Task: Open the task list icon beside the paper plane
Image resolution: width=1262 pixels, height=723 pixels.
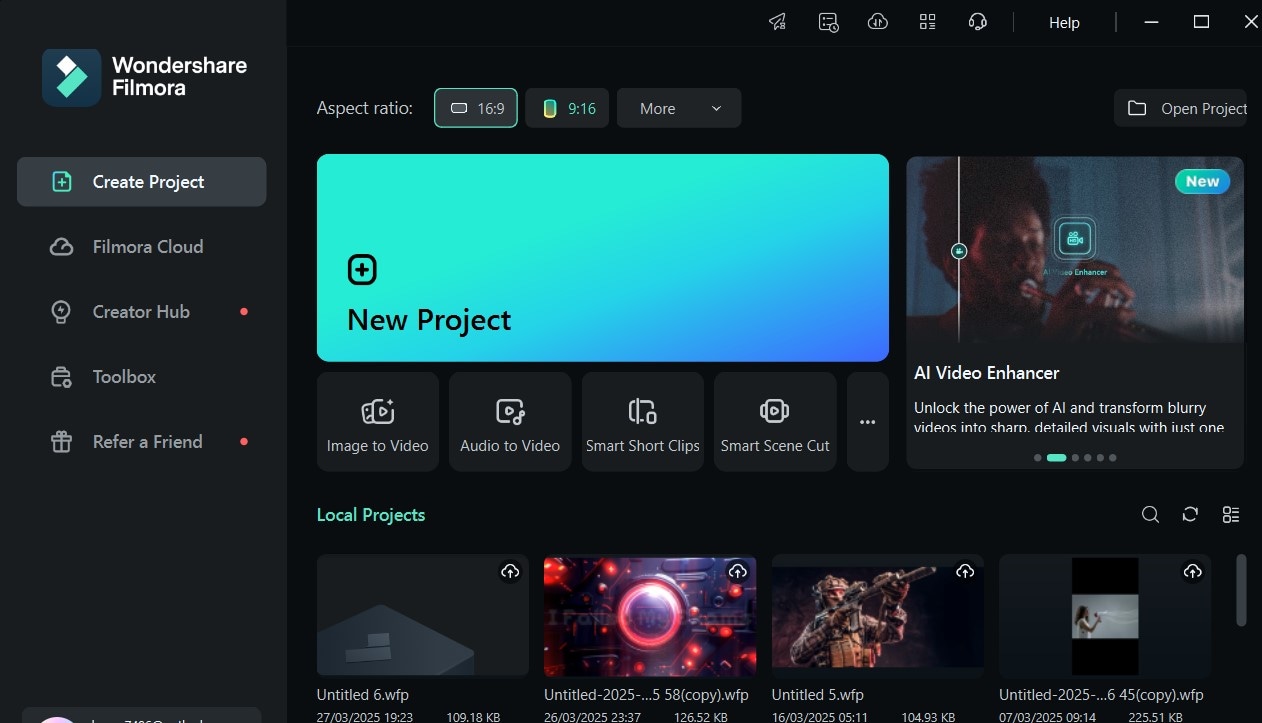Action: tap(828, 22)
